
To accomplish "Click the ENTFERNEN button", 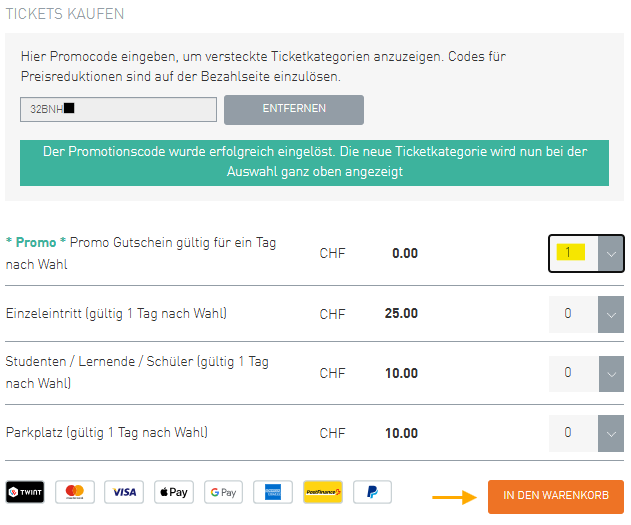I will click(294, 109).
